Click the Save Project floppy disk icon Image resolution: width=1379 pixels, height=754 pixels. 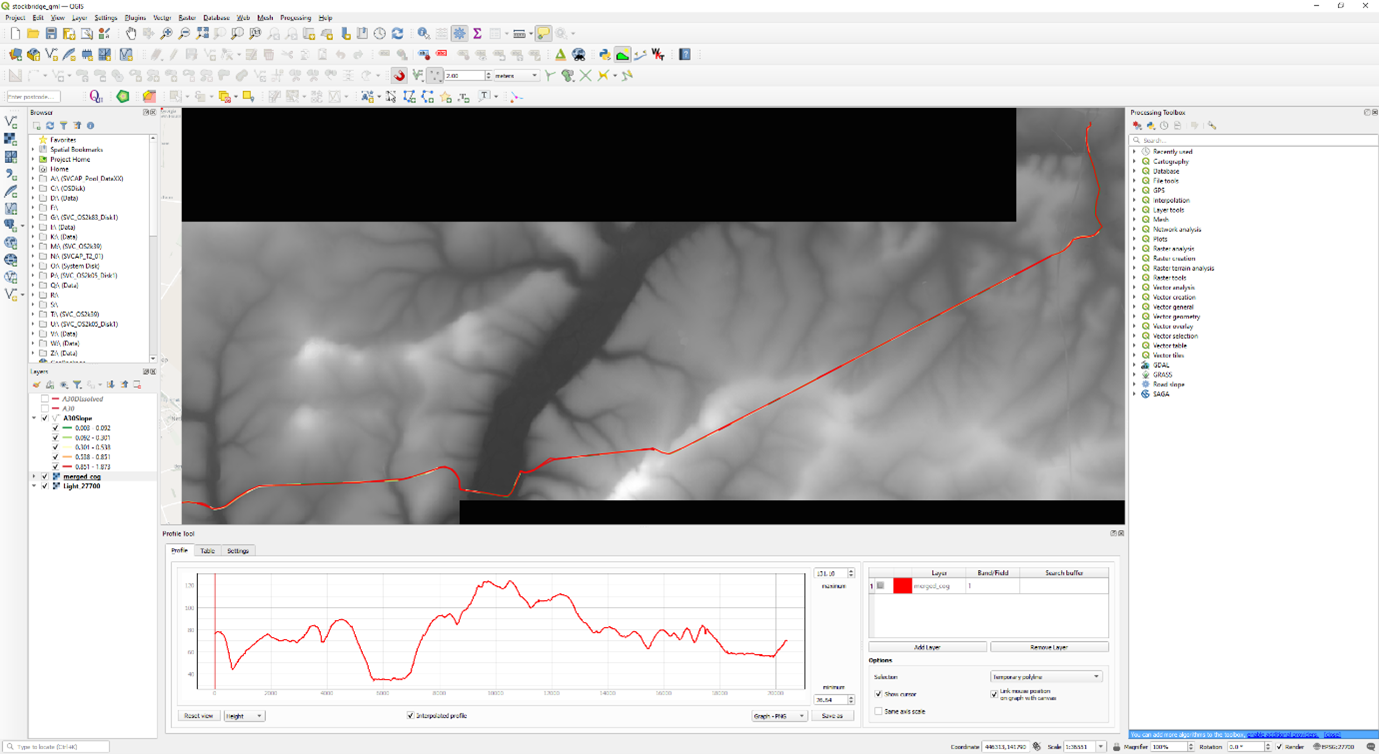pos(51,34)
